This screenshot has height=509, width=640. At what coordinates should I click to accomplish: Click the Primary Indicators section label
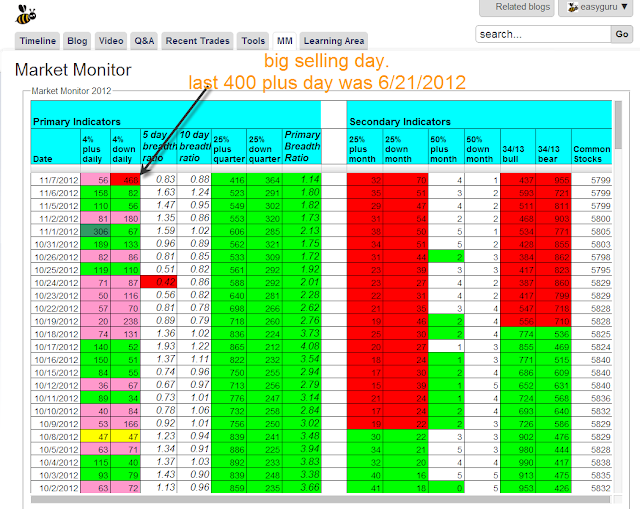(x=77, y=122)
